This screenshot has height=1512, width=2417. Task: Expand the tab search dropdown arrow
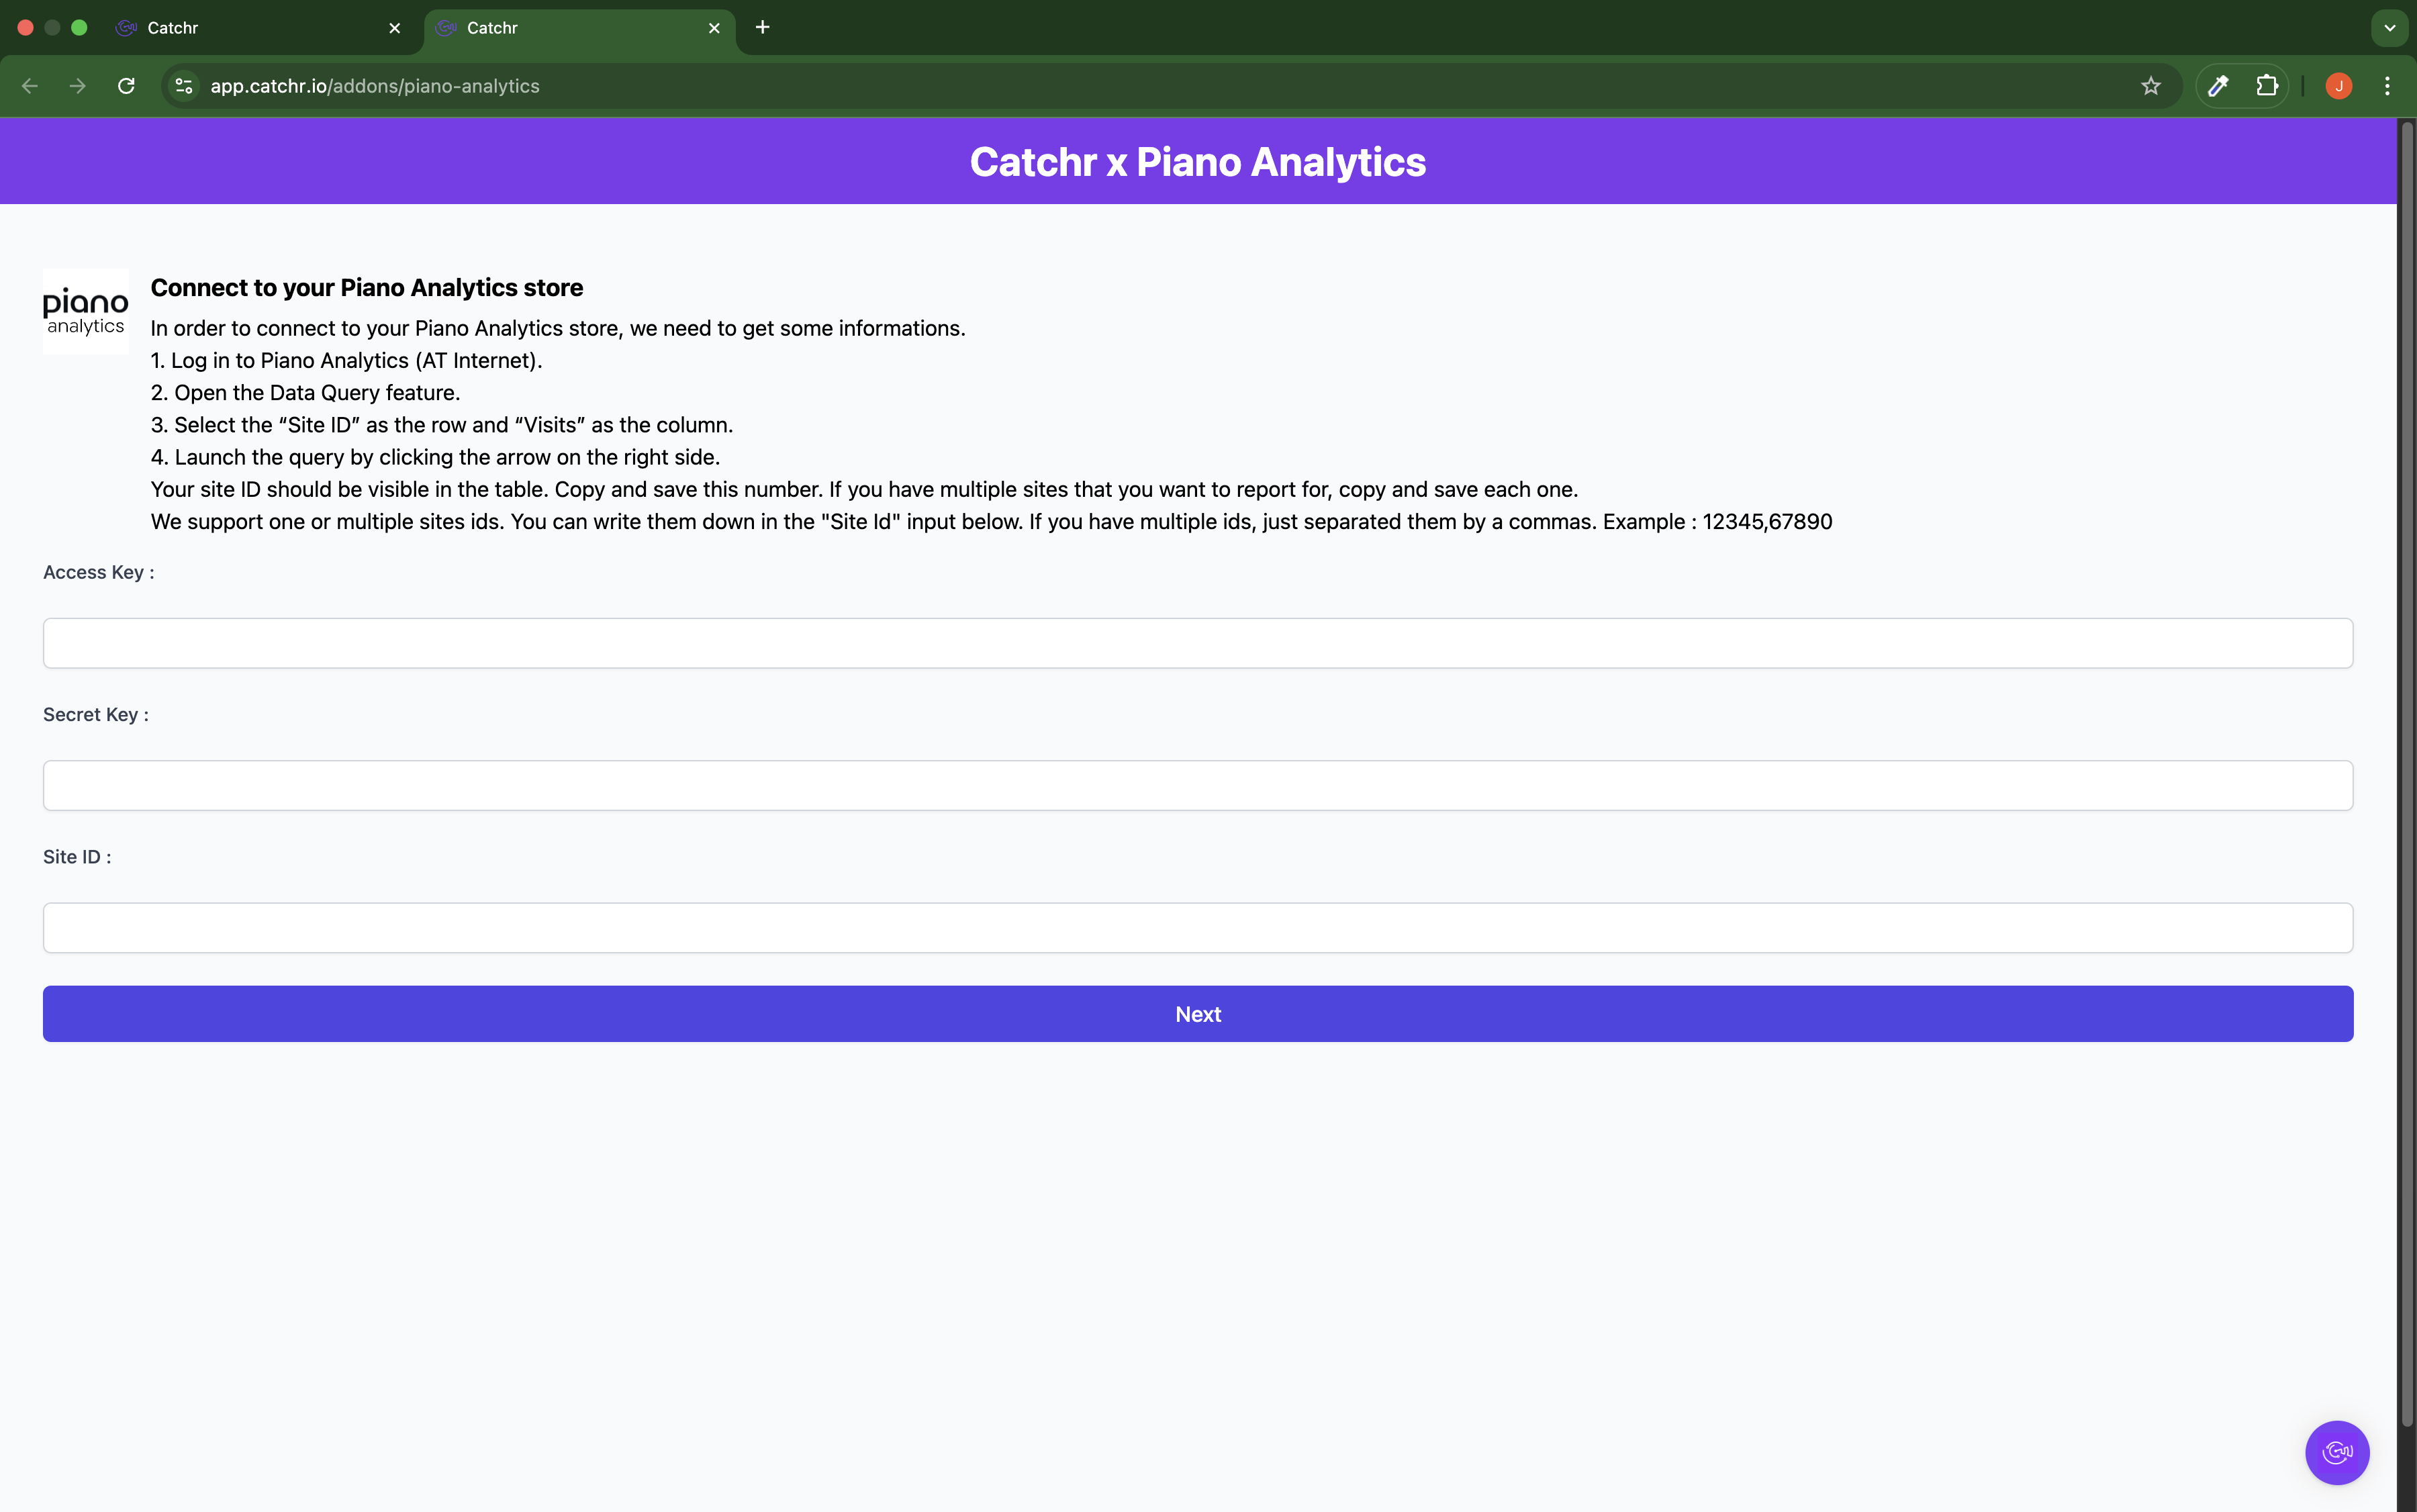[x=2389, y=28]
